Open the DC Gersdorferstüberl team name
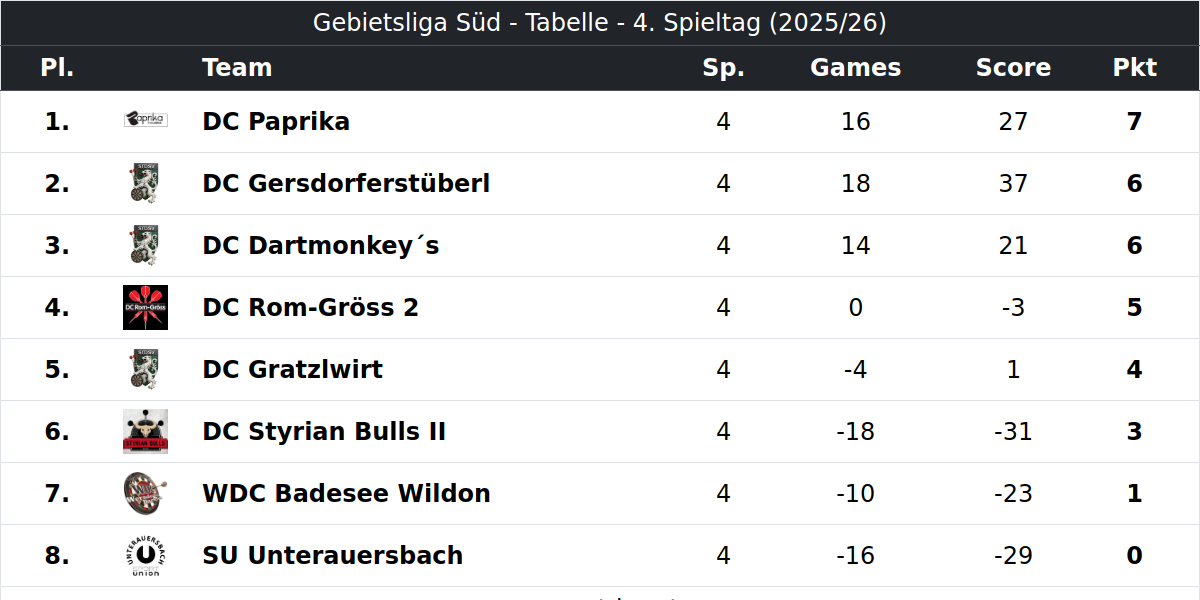Screen dimensions: 1200x600 pyautogui.click(x=346, y=184)
